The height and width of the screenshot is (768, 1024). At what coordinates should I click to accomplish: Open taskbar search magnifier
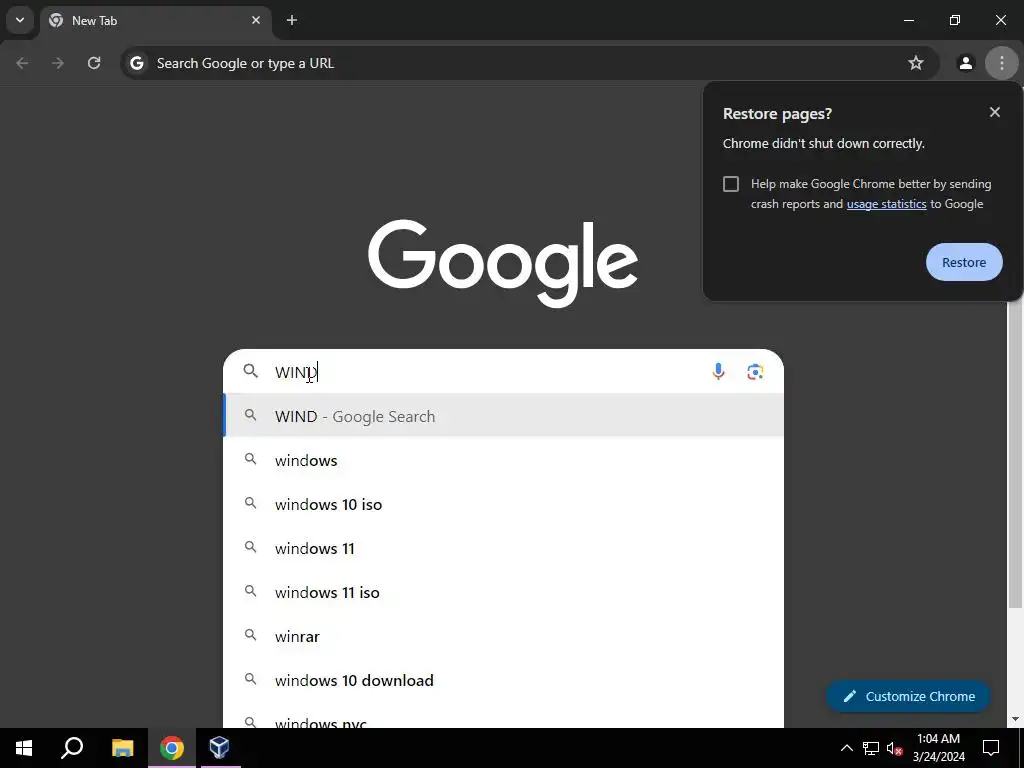click(72, 748)
